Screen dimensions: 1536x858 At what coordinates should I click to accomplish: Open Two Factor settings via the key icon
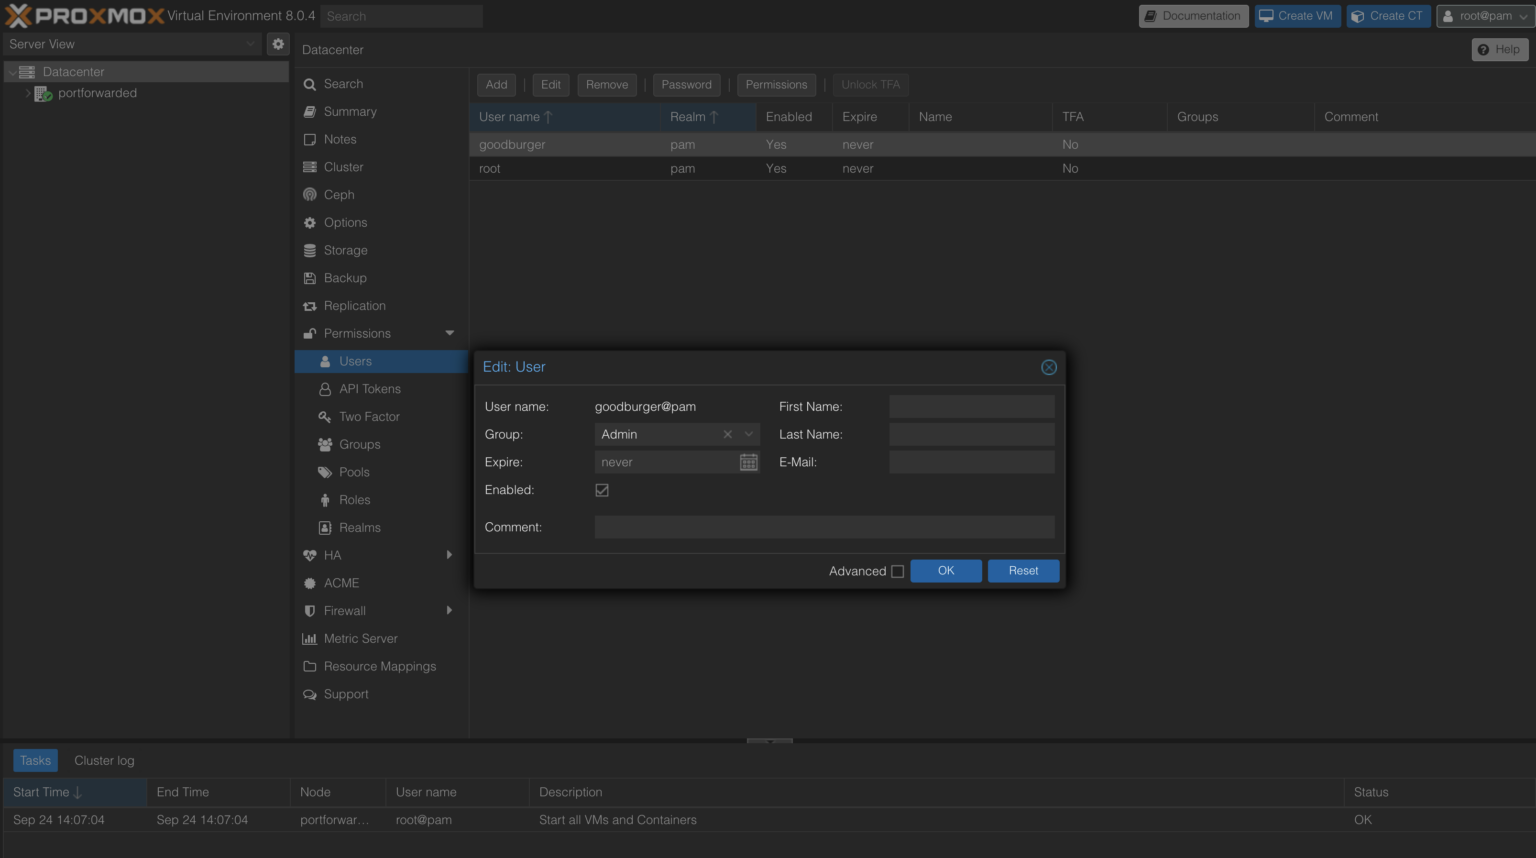[324, 416]
